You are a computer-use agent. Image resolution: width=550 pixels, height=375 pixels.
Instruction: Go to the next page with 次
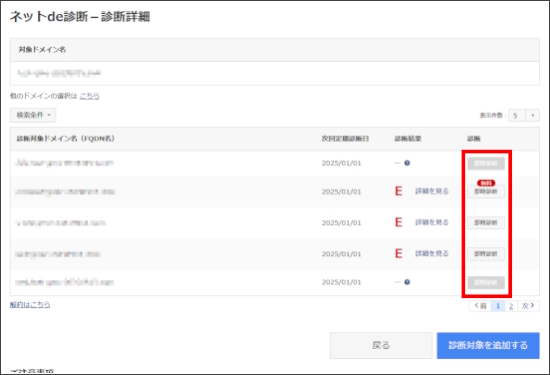pyautogui.click(x=528, y=306)
